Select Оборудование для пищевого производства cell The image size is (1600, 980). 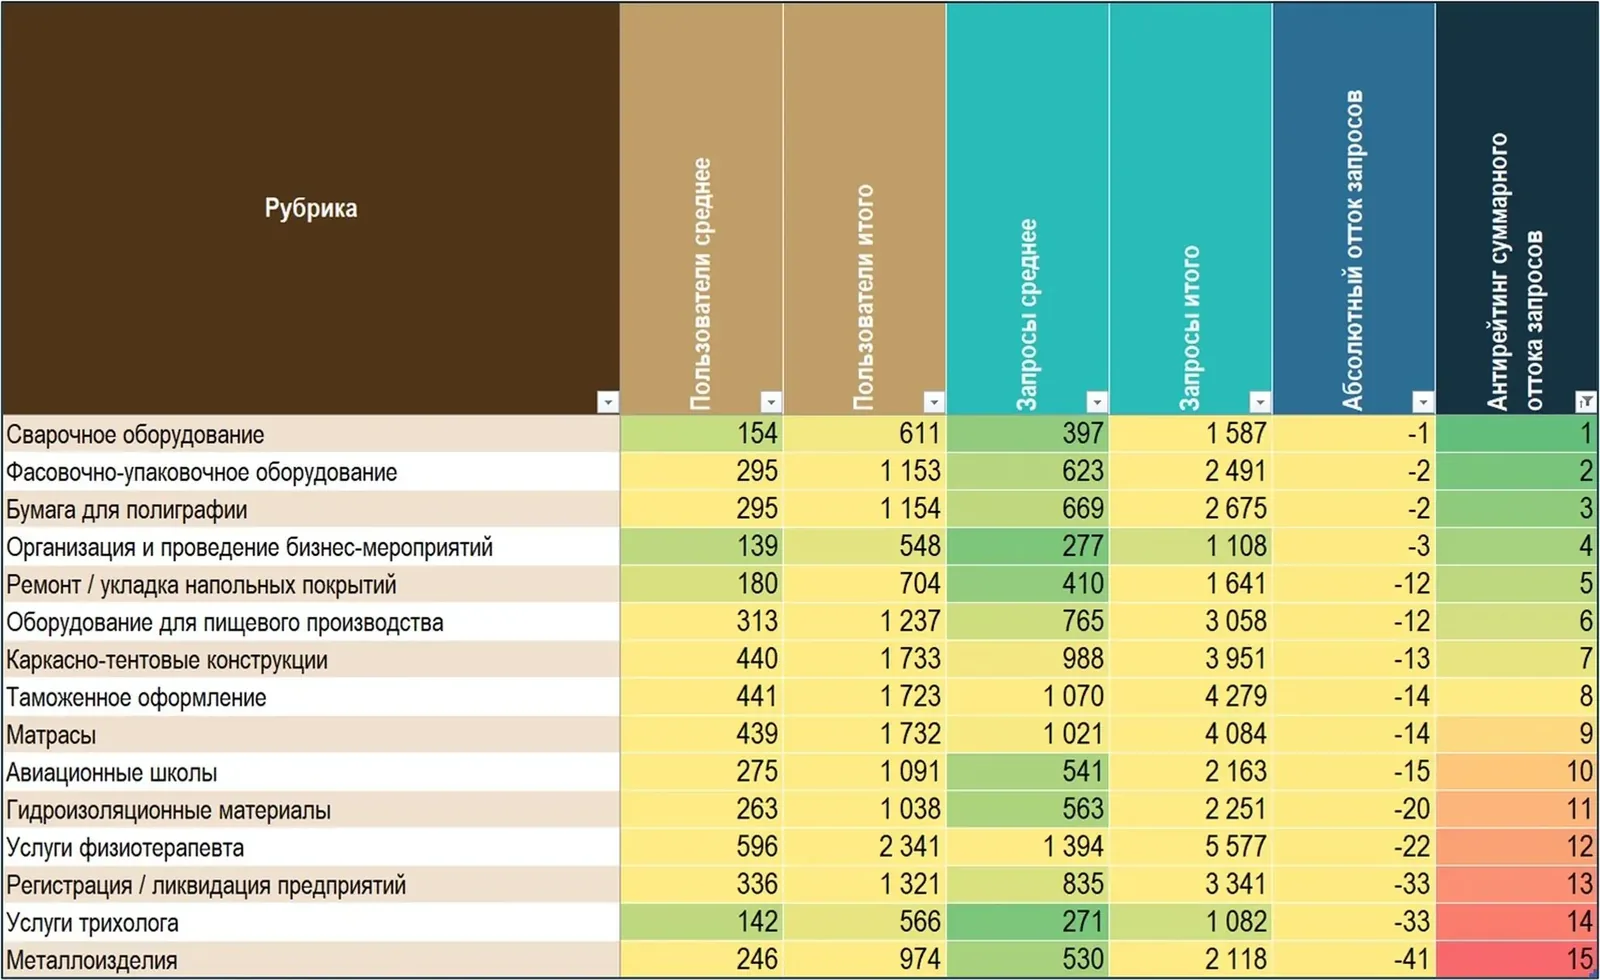point(311,622)
